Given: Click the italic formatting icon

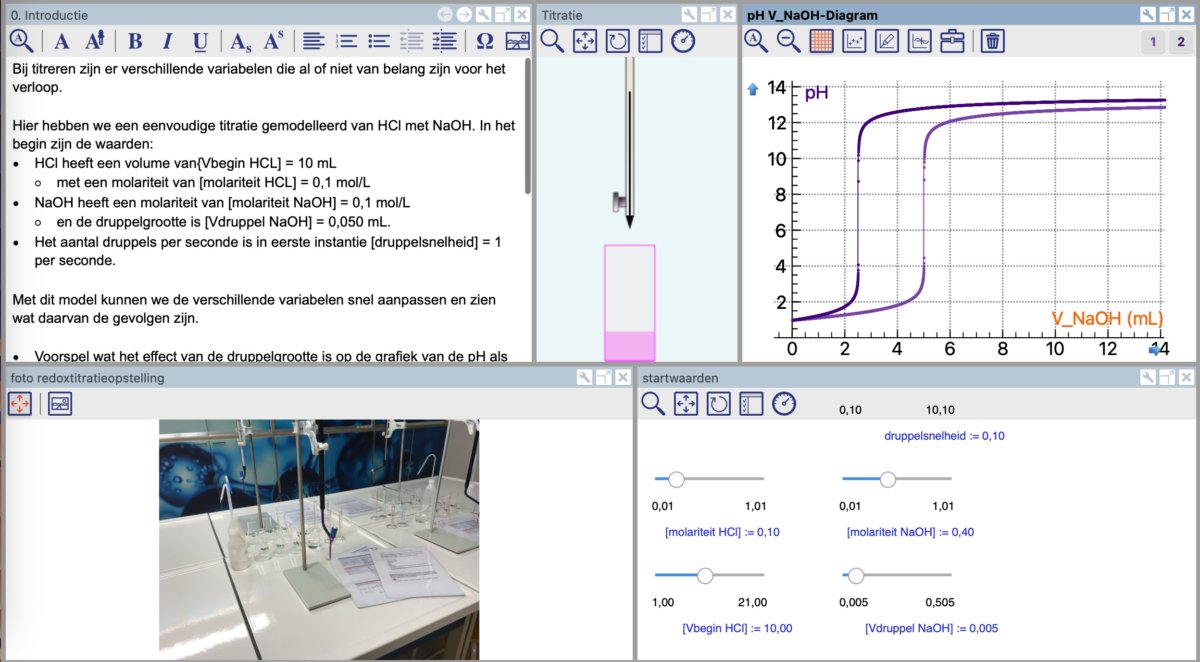Looking at the screenshot, I should tap(167, 41).
